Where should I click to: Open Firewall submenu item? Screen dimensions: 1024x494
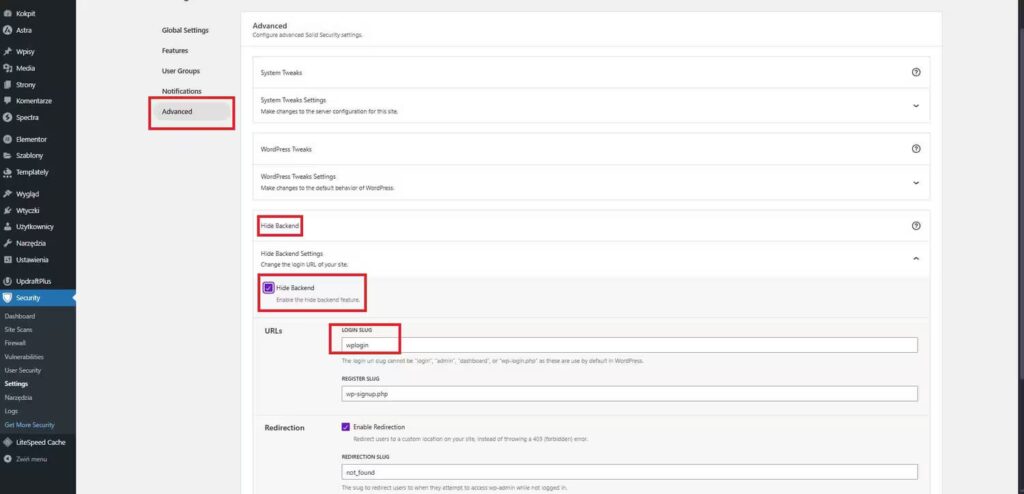click(15, 343)
